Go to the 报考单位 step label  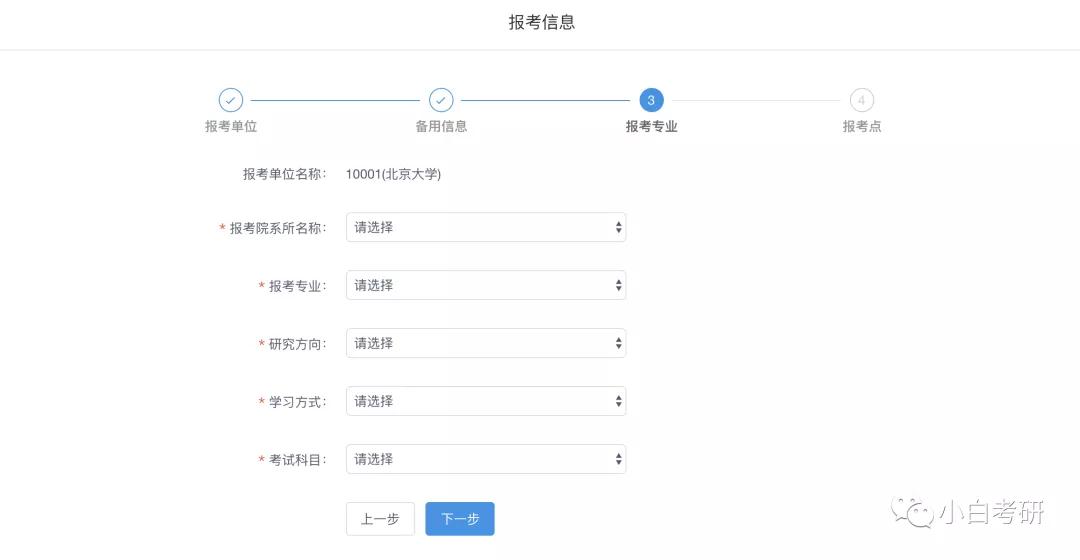click(x=231, y=126)
